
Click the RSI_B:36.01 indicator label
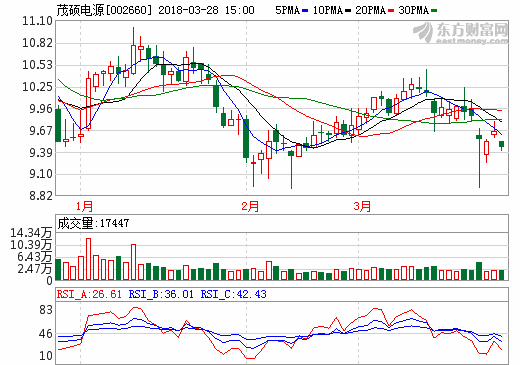click(x=161, y=294)
